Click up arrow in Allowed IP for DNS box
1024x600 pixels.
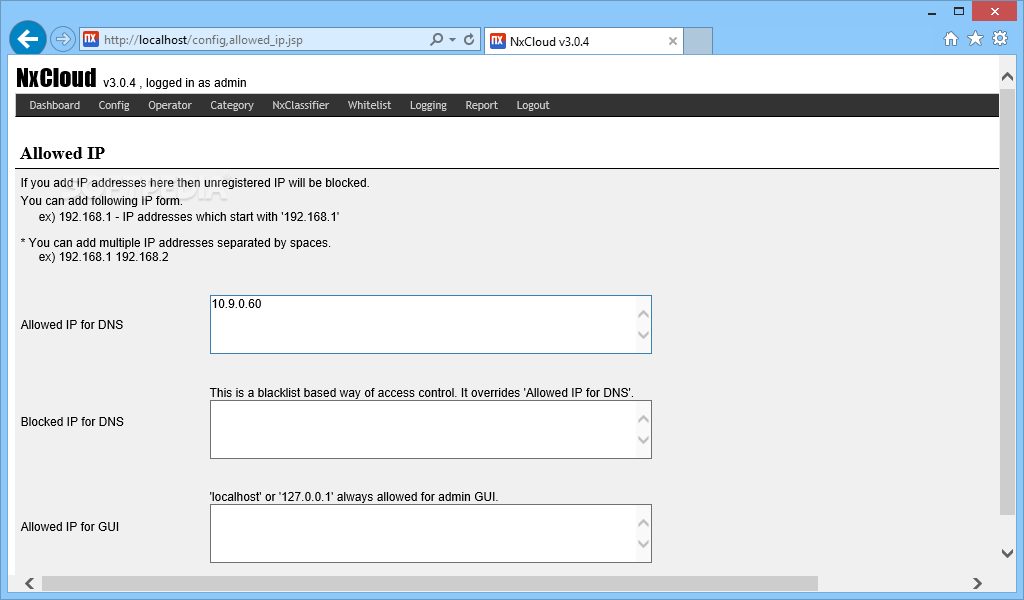pyautogui.click(x=643, y=314)
